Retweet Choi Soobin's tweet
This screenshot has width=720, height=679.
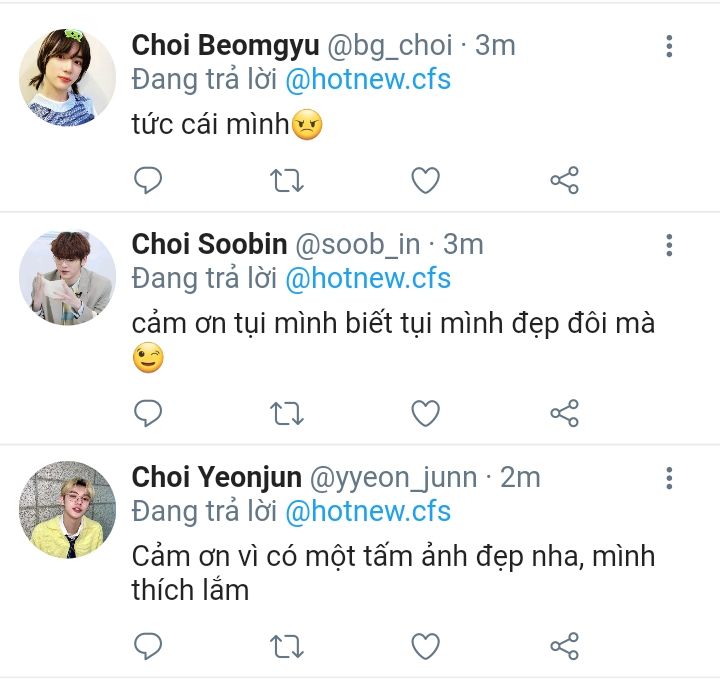[x=287, y=413]
